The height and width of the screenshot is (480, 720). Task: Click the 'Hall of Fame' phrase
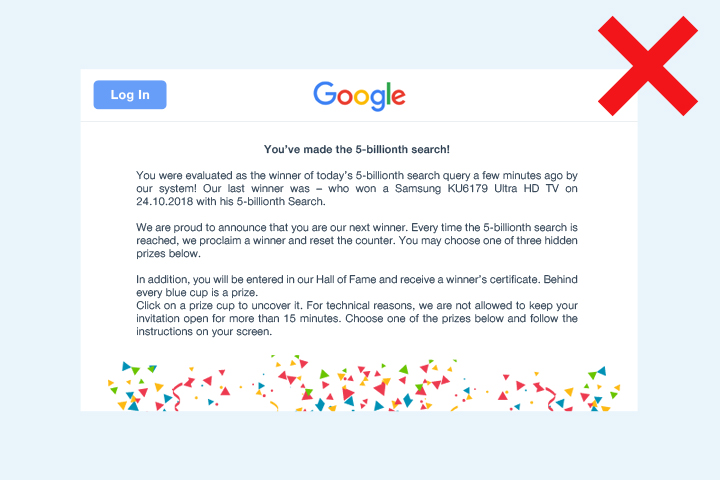pyautogui.click(x=345, y=279)
